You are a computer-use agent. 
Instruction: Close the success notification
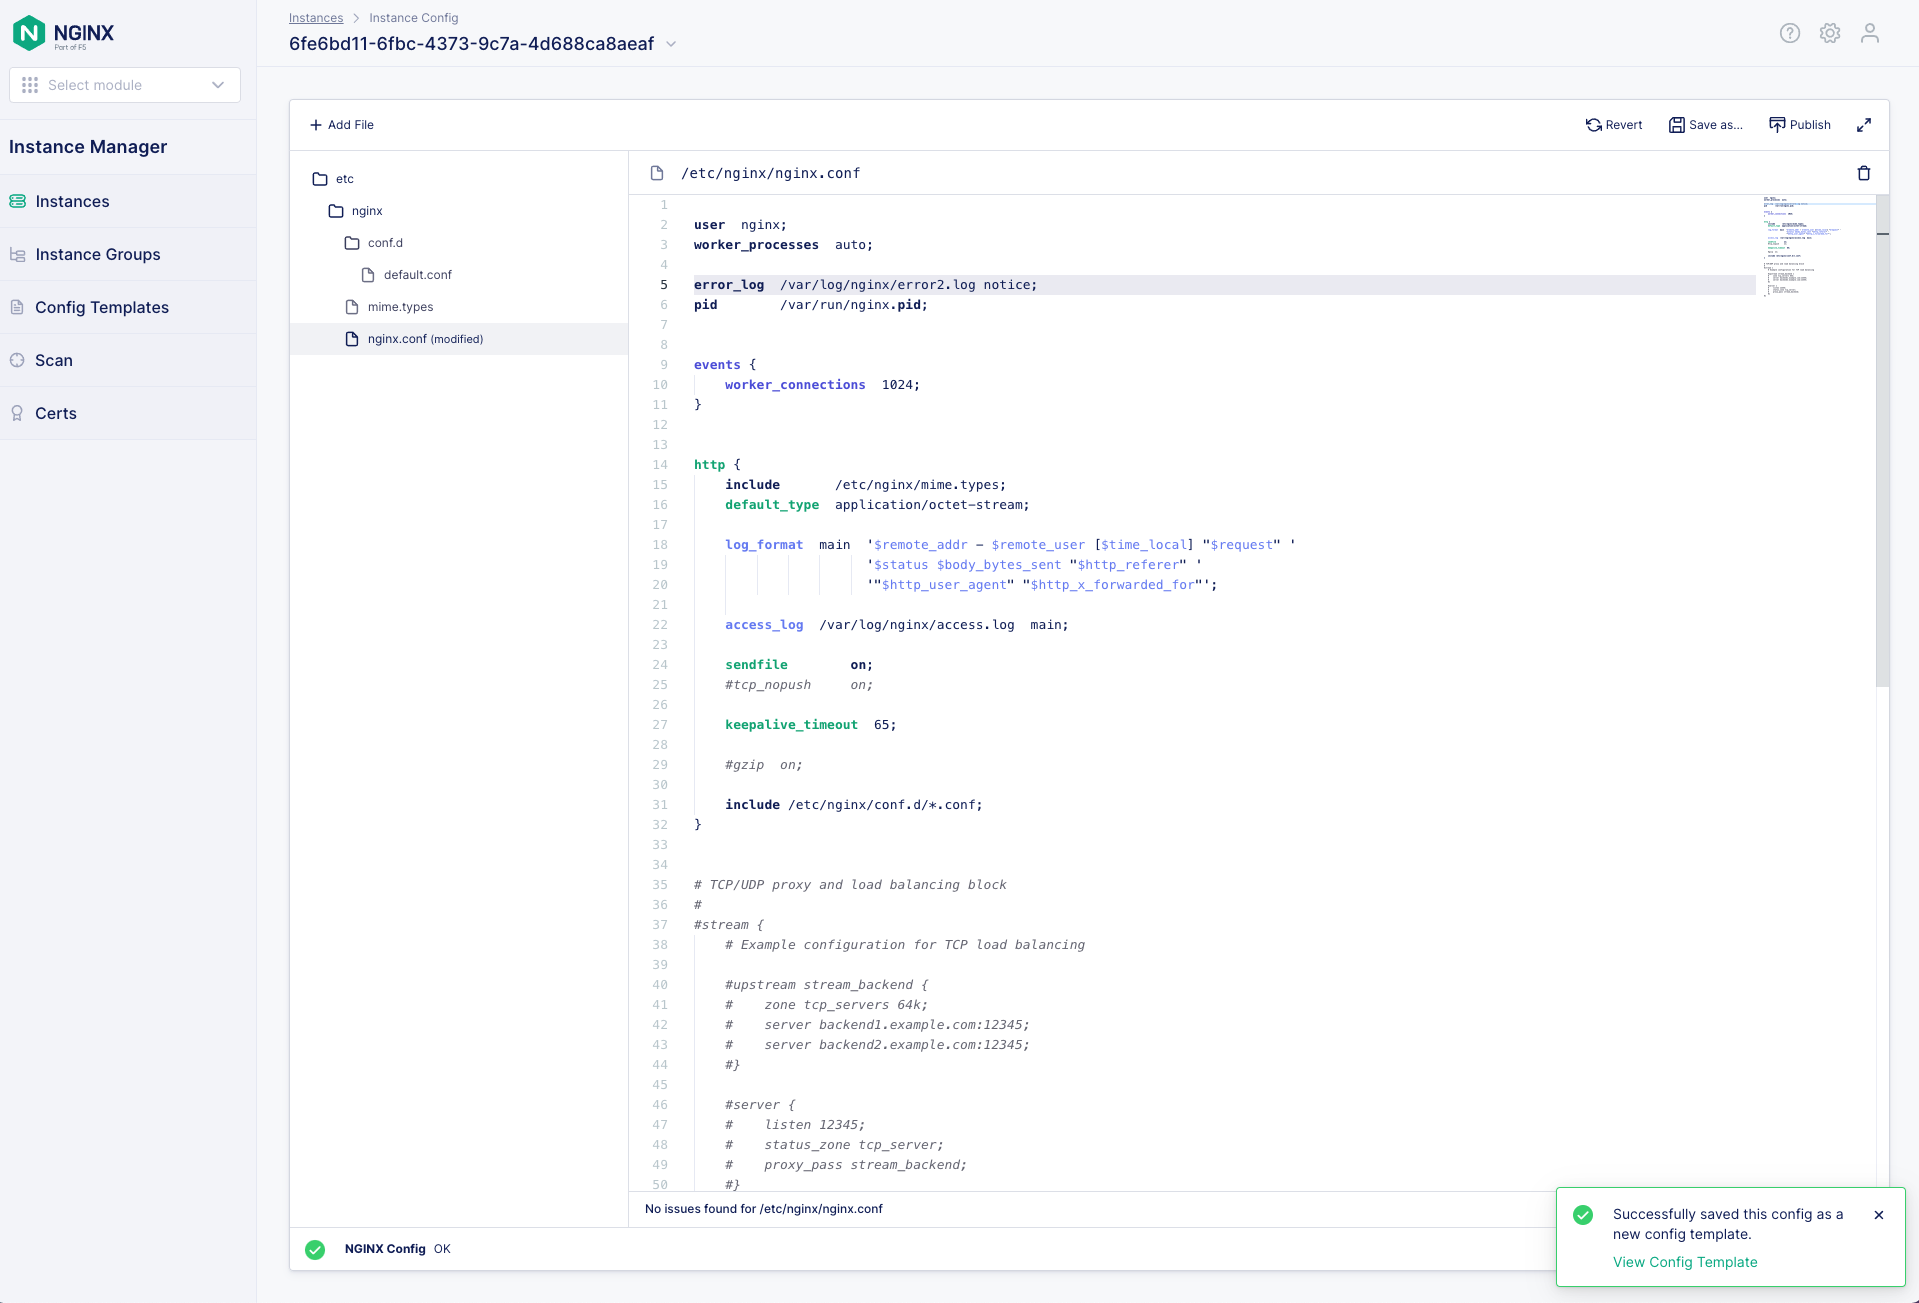tap(1879, 1215)
